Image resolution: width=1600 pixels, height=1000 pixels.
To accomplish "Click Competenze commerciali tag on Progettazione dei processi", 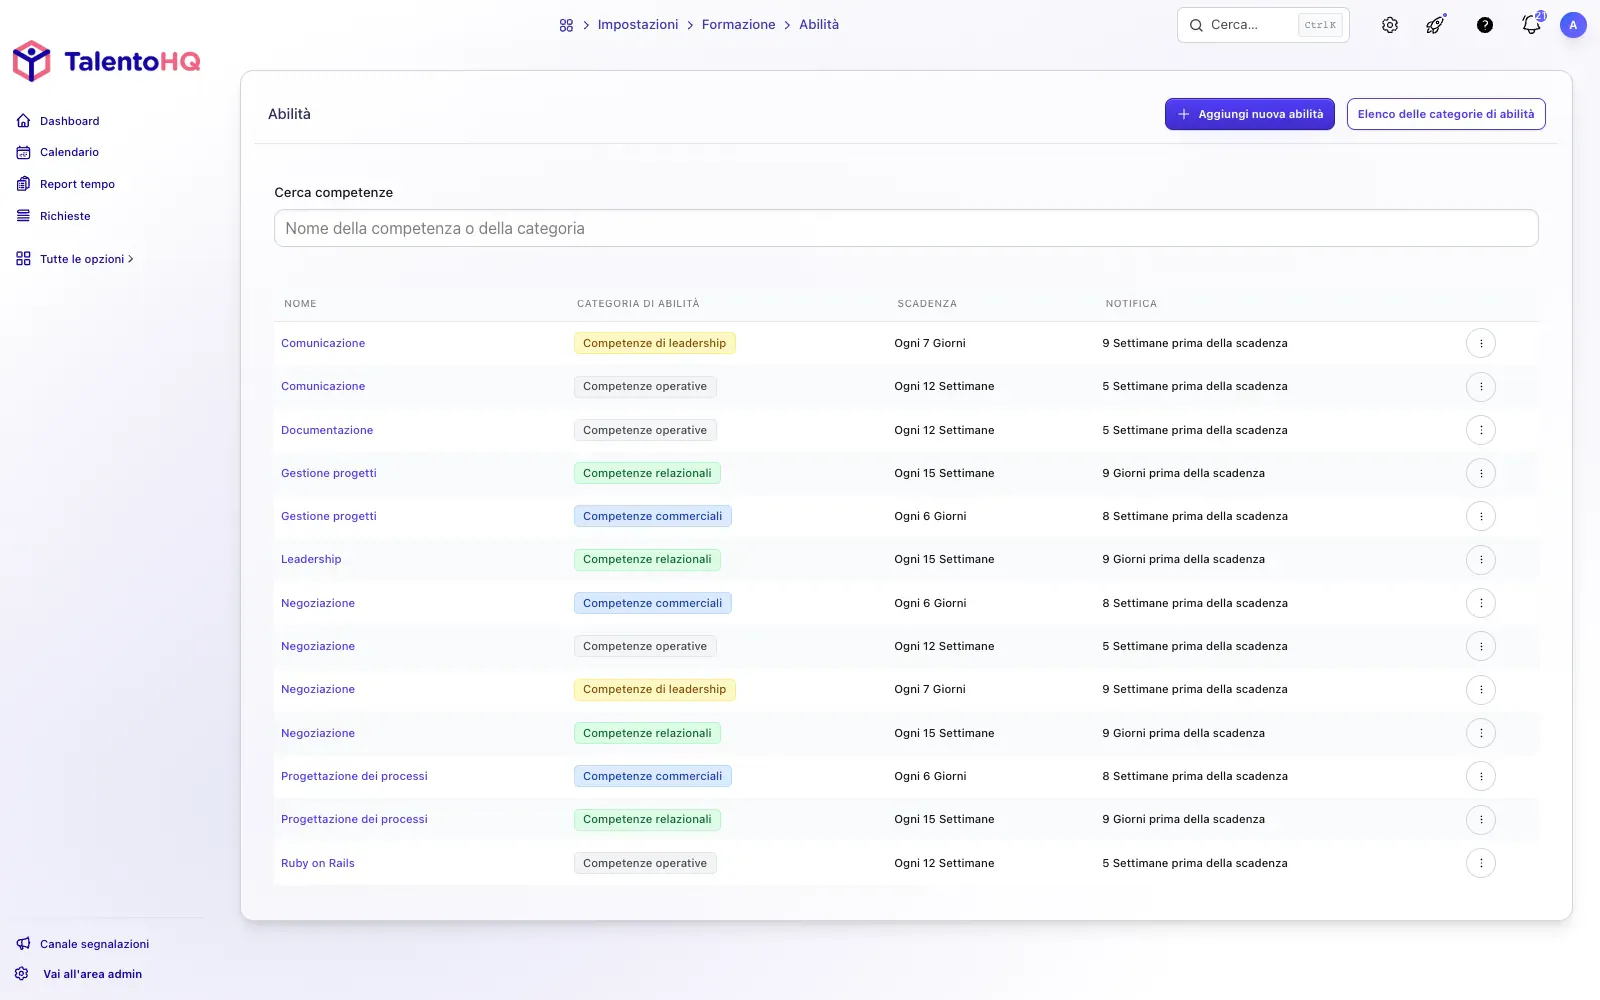I will 653,776.
